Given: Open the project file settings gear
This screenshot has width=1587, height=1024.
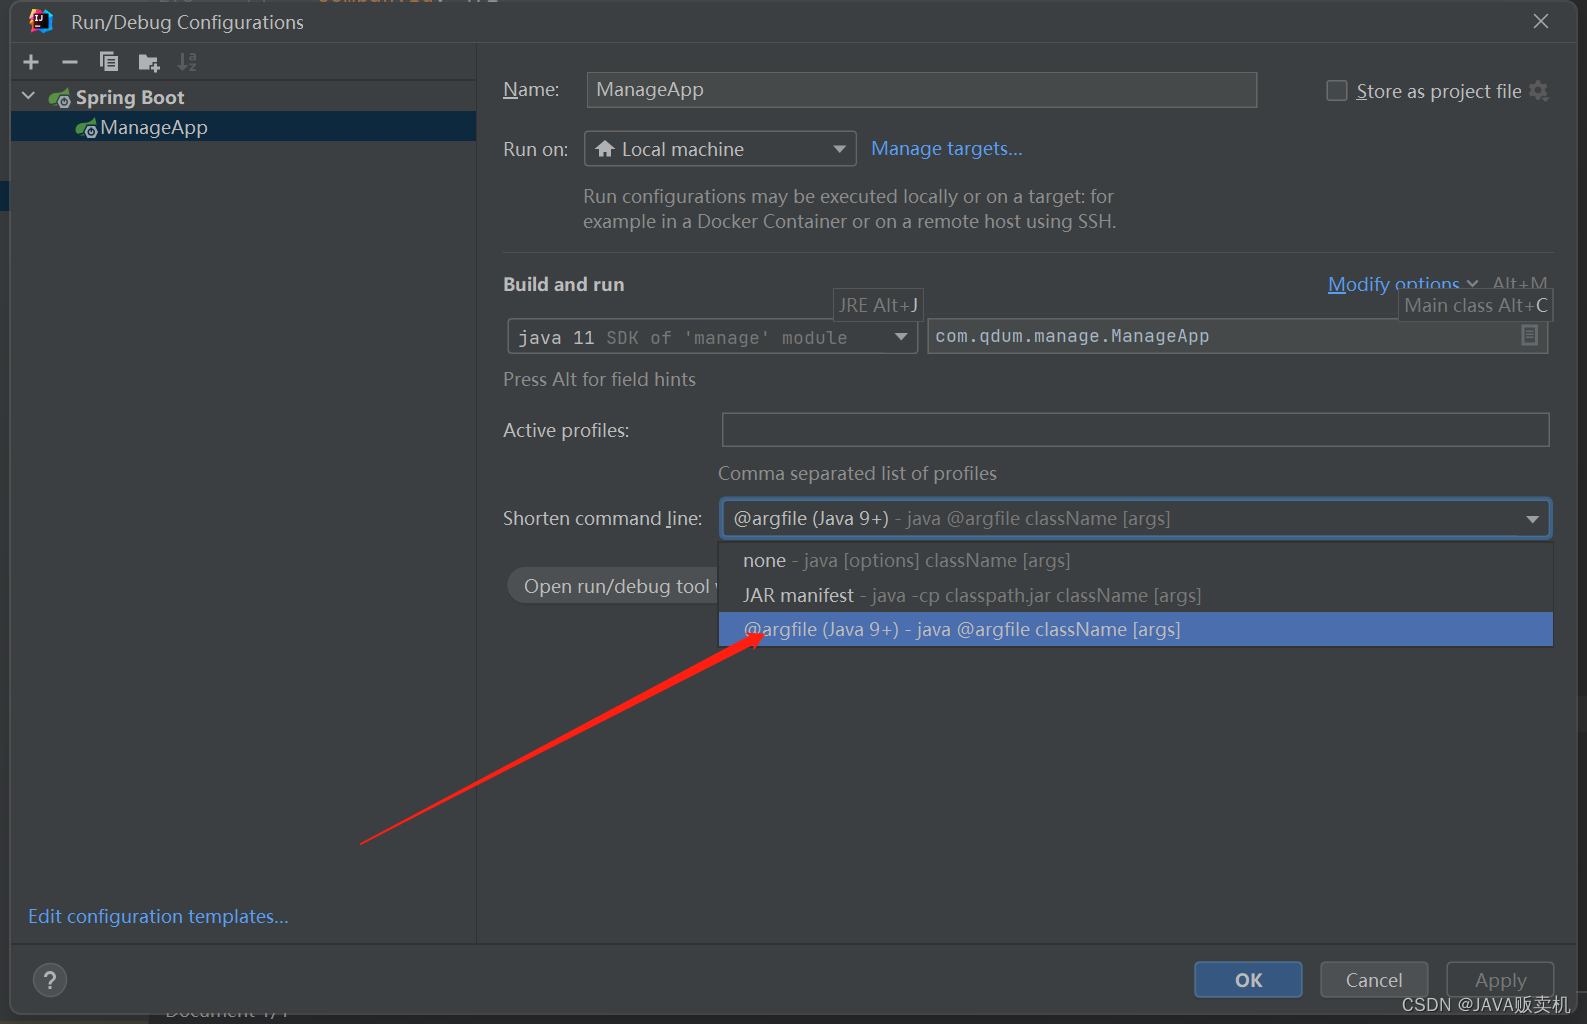Looking at the screenshot, I should [x=1539, y=91].
